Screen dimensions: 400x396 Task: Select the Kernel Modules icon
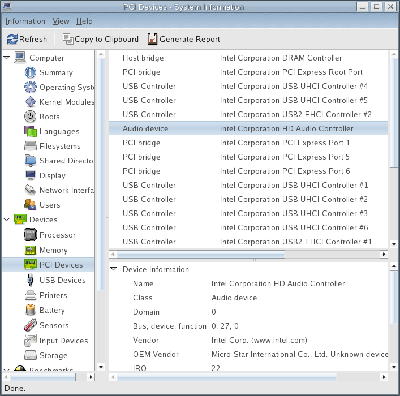click(x=30, y=102)
